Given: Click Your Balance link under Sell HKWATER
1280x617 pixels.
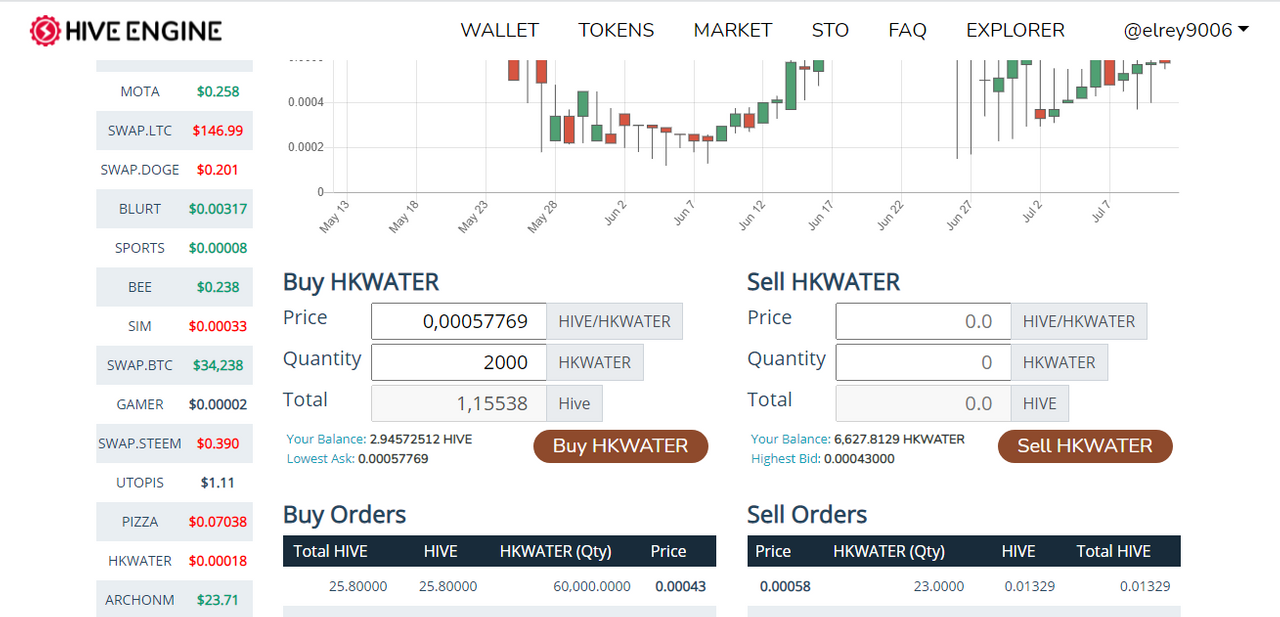Looking at the screenshot, I should [x=790, y=439].
